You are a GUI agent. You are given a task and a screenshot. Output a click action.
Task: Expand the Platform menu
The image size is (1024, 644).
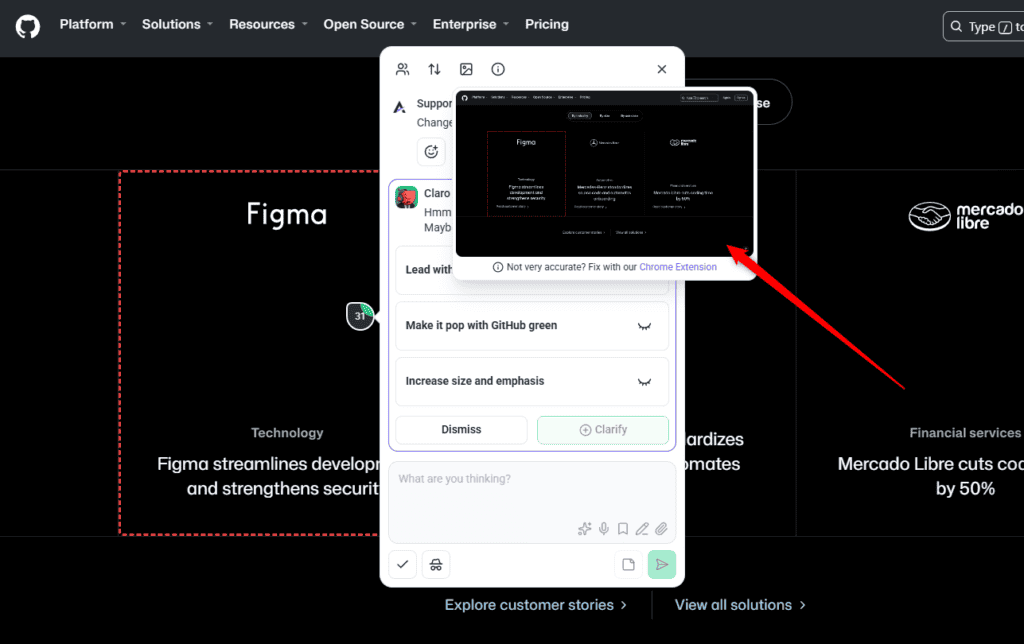click(92, 24)
